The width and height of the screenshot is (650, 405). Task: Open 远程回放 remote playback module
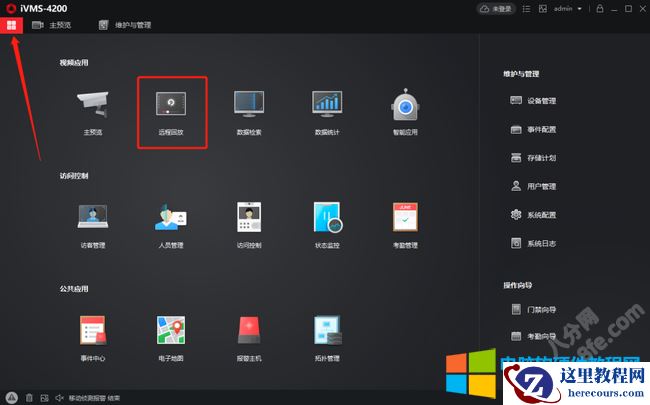171,112
